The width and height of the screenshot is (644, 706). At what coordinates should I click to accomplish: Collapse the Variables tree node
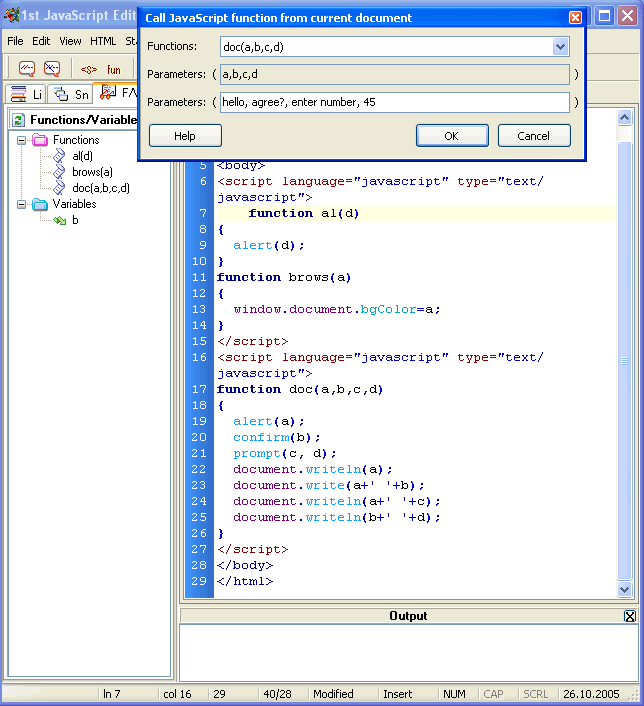tap(21, 204)
